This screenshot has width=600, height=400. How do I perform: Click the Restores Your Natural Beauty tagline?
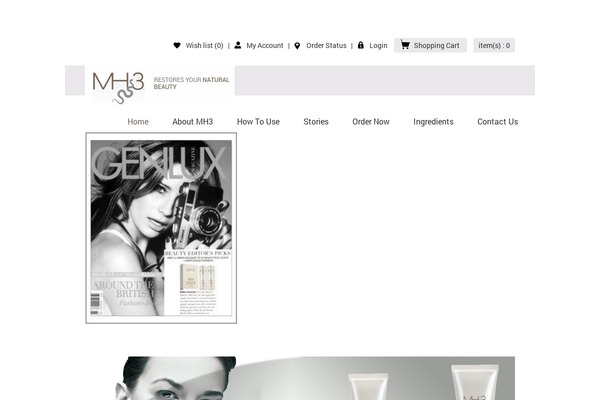click(191, 83)
